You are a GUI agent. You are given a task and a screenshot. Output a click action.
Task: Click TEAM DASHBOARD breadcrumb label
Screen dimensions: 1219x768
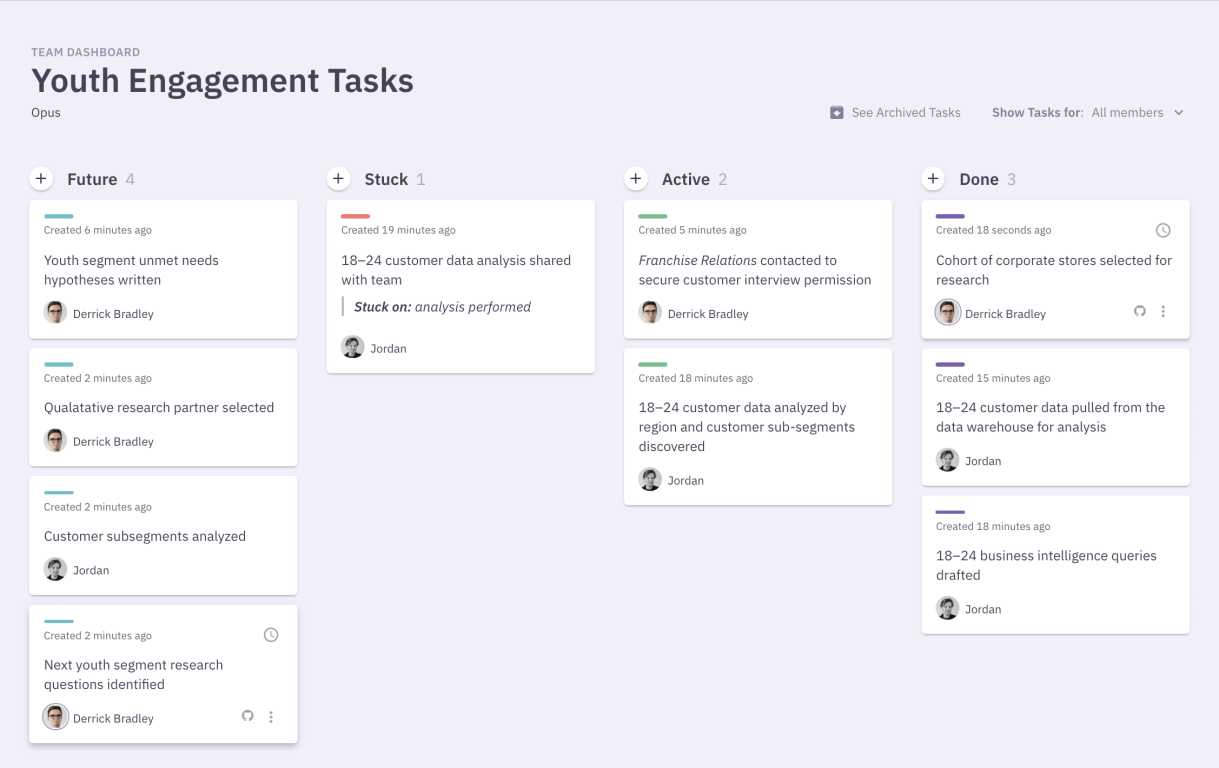pos(85,52)
